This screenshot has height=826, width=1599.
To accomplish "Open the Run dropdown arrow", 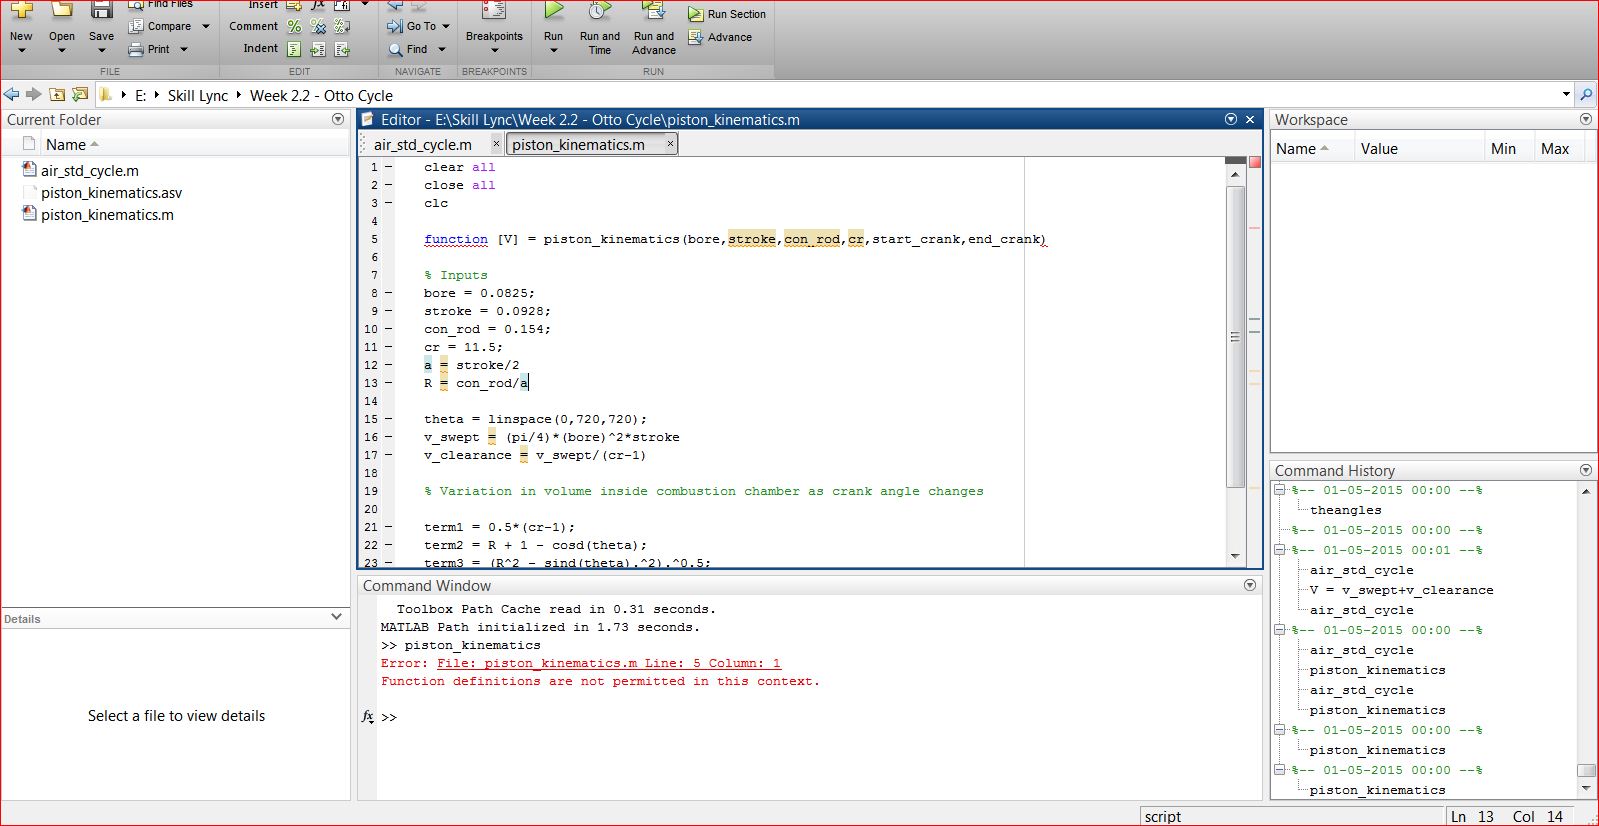I will tap(553, 50).
